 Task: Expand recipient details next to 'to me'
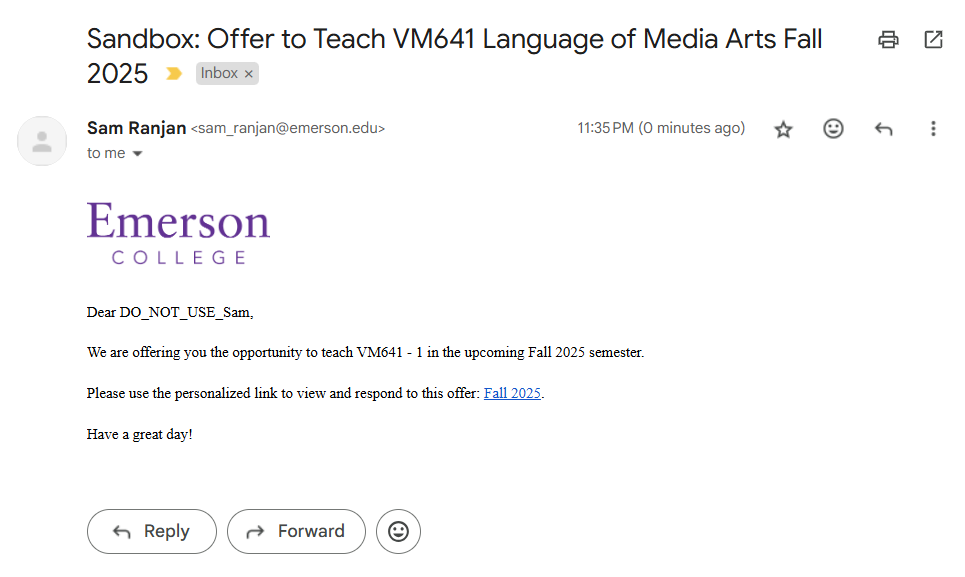coord(138,154)
